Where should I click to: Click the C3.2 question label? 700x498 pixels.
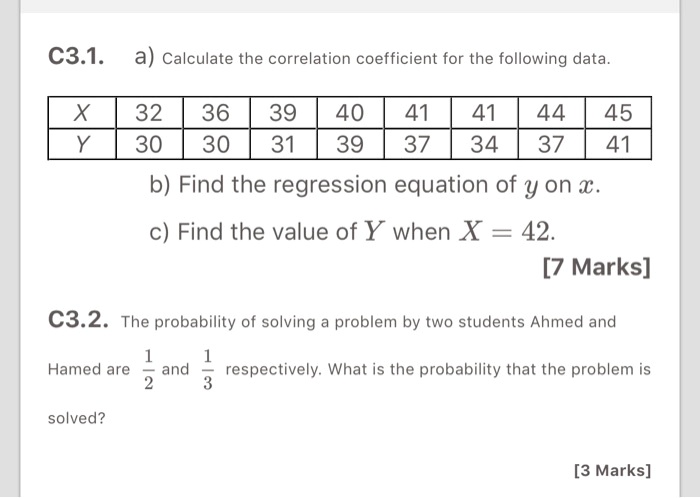77,321
